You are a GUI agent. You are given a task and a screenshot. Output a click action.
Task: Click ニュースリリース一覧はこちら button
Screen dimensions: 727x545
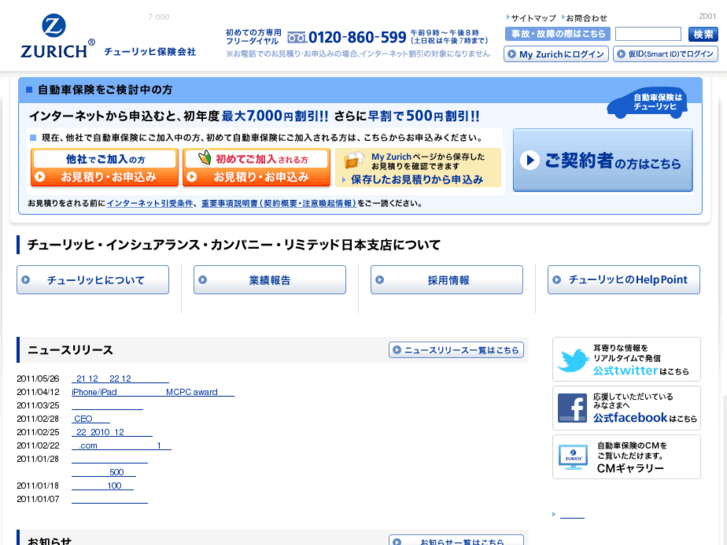[x=456, y=350]
